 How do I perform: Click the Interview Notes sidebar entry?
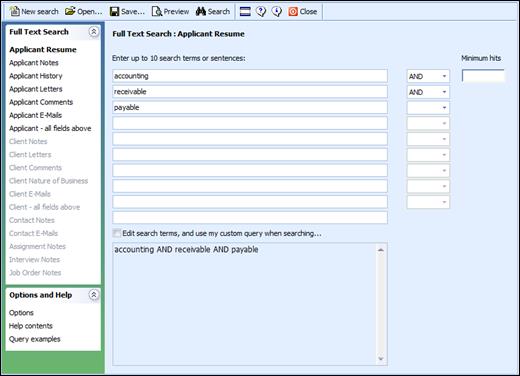click(34, 259)
